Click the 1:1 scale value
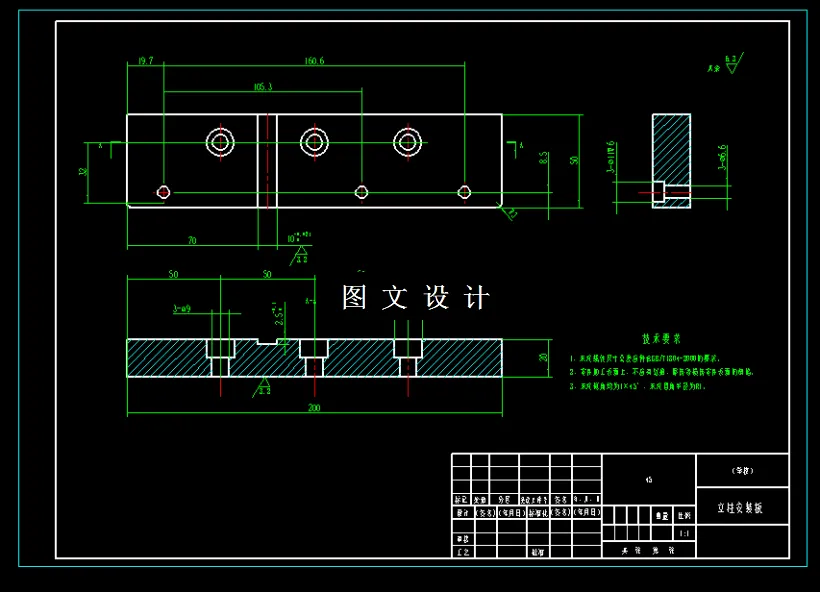820x592 pixels. pyautogui.click(x=684, y=533)
